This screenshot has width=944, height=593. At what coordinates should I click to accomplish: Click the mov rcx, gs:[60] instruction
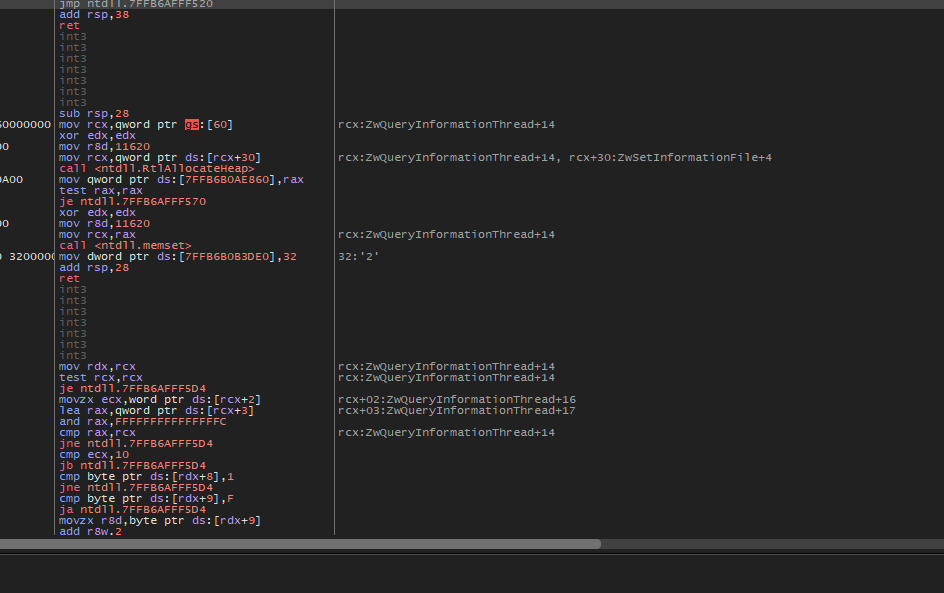click(146, 125)
